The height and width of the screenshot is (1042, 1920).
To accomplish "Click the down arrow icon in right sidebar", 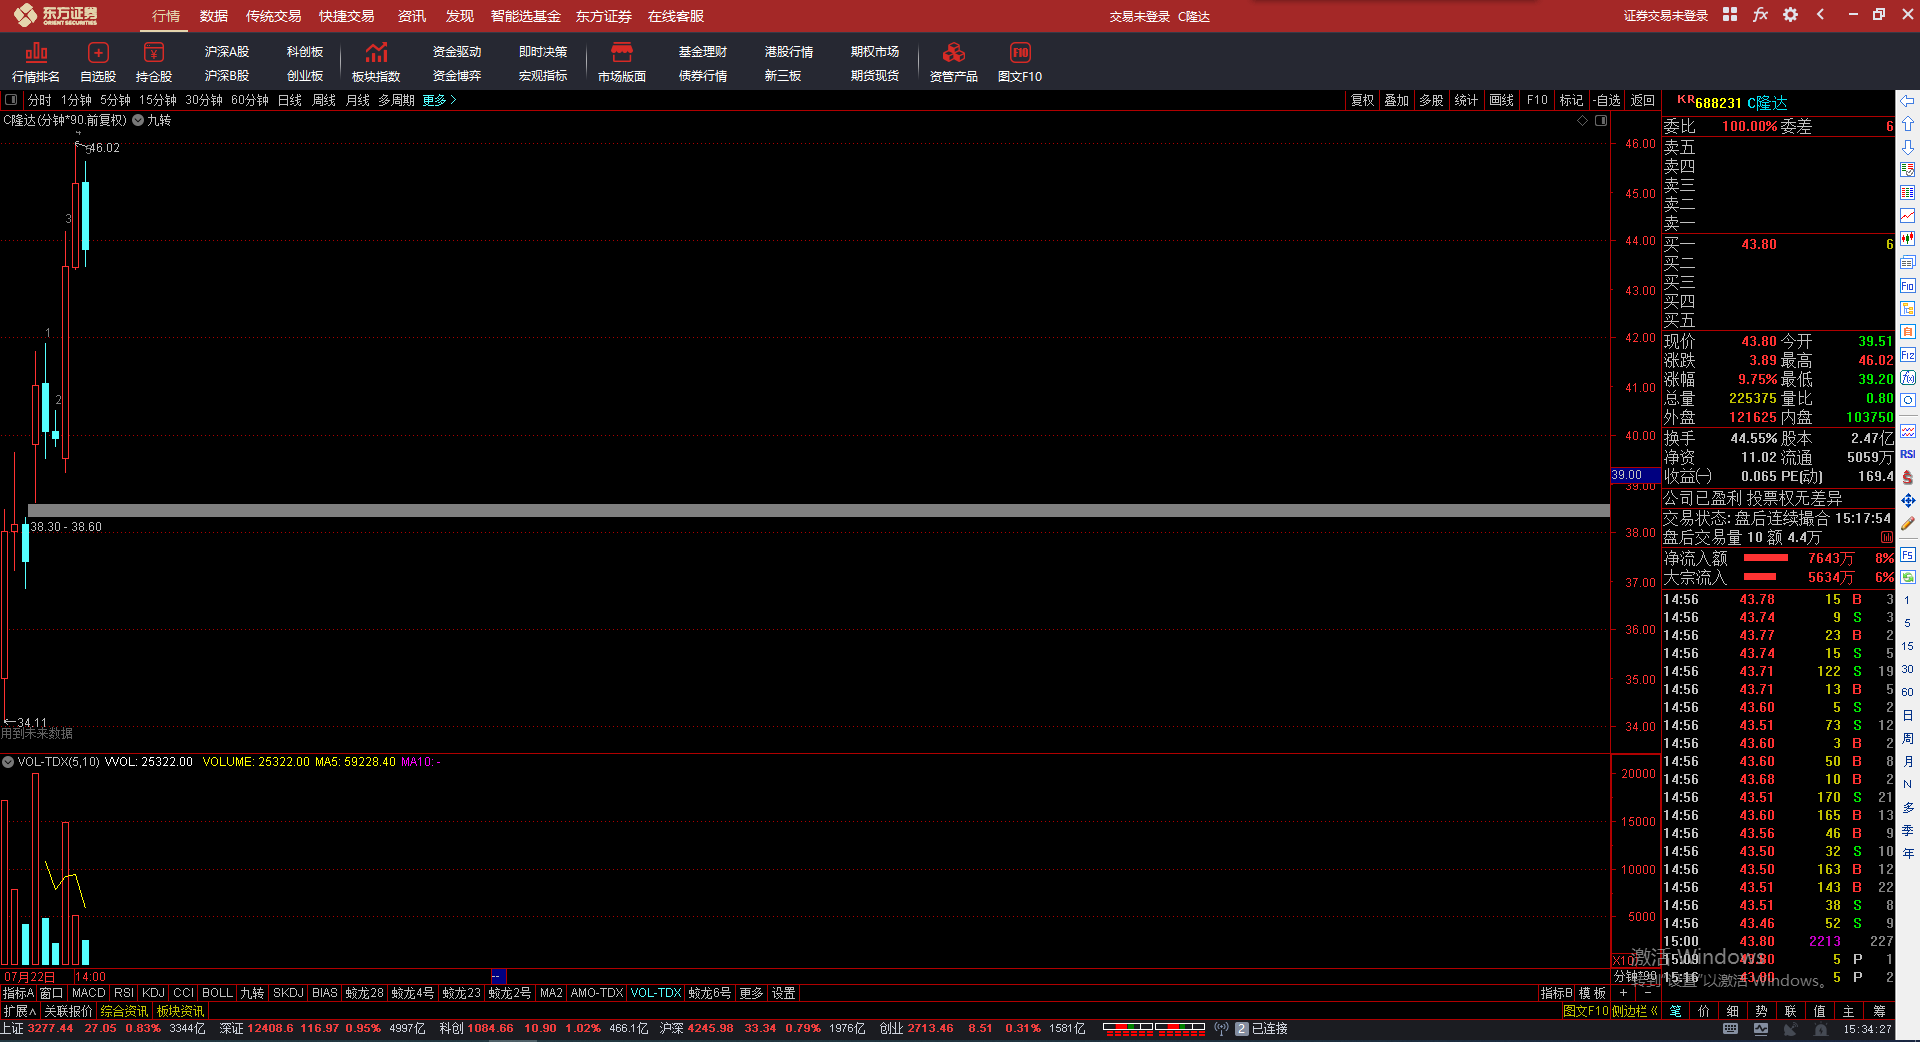I will 1908,147.
